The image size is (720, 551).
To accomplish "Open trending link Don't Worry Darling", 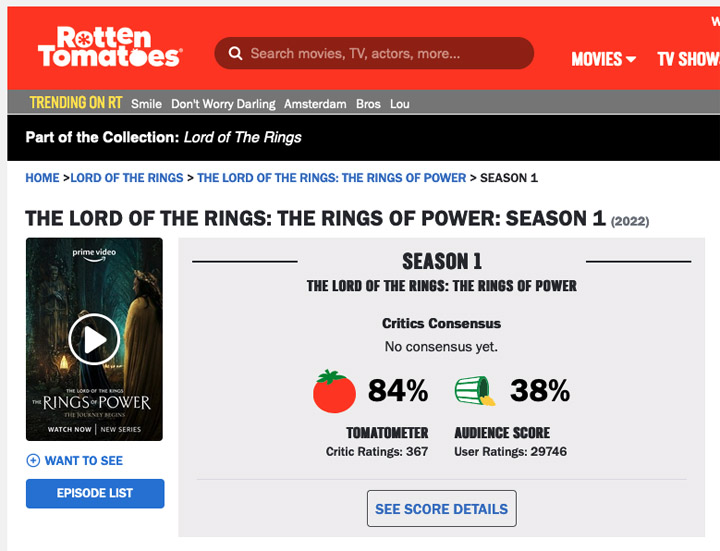I will click(223, 104).
